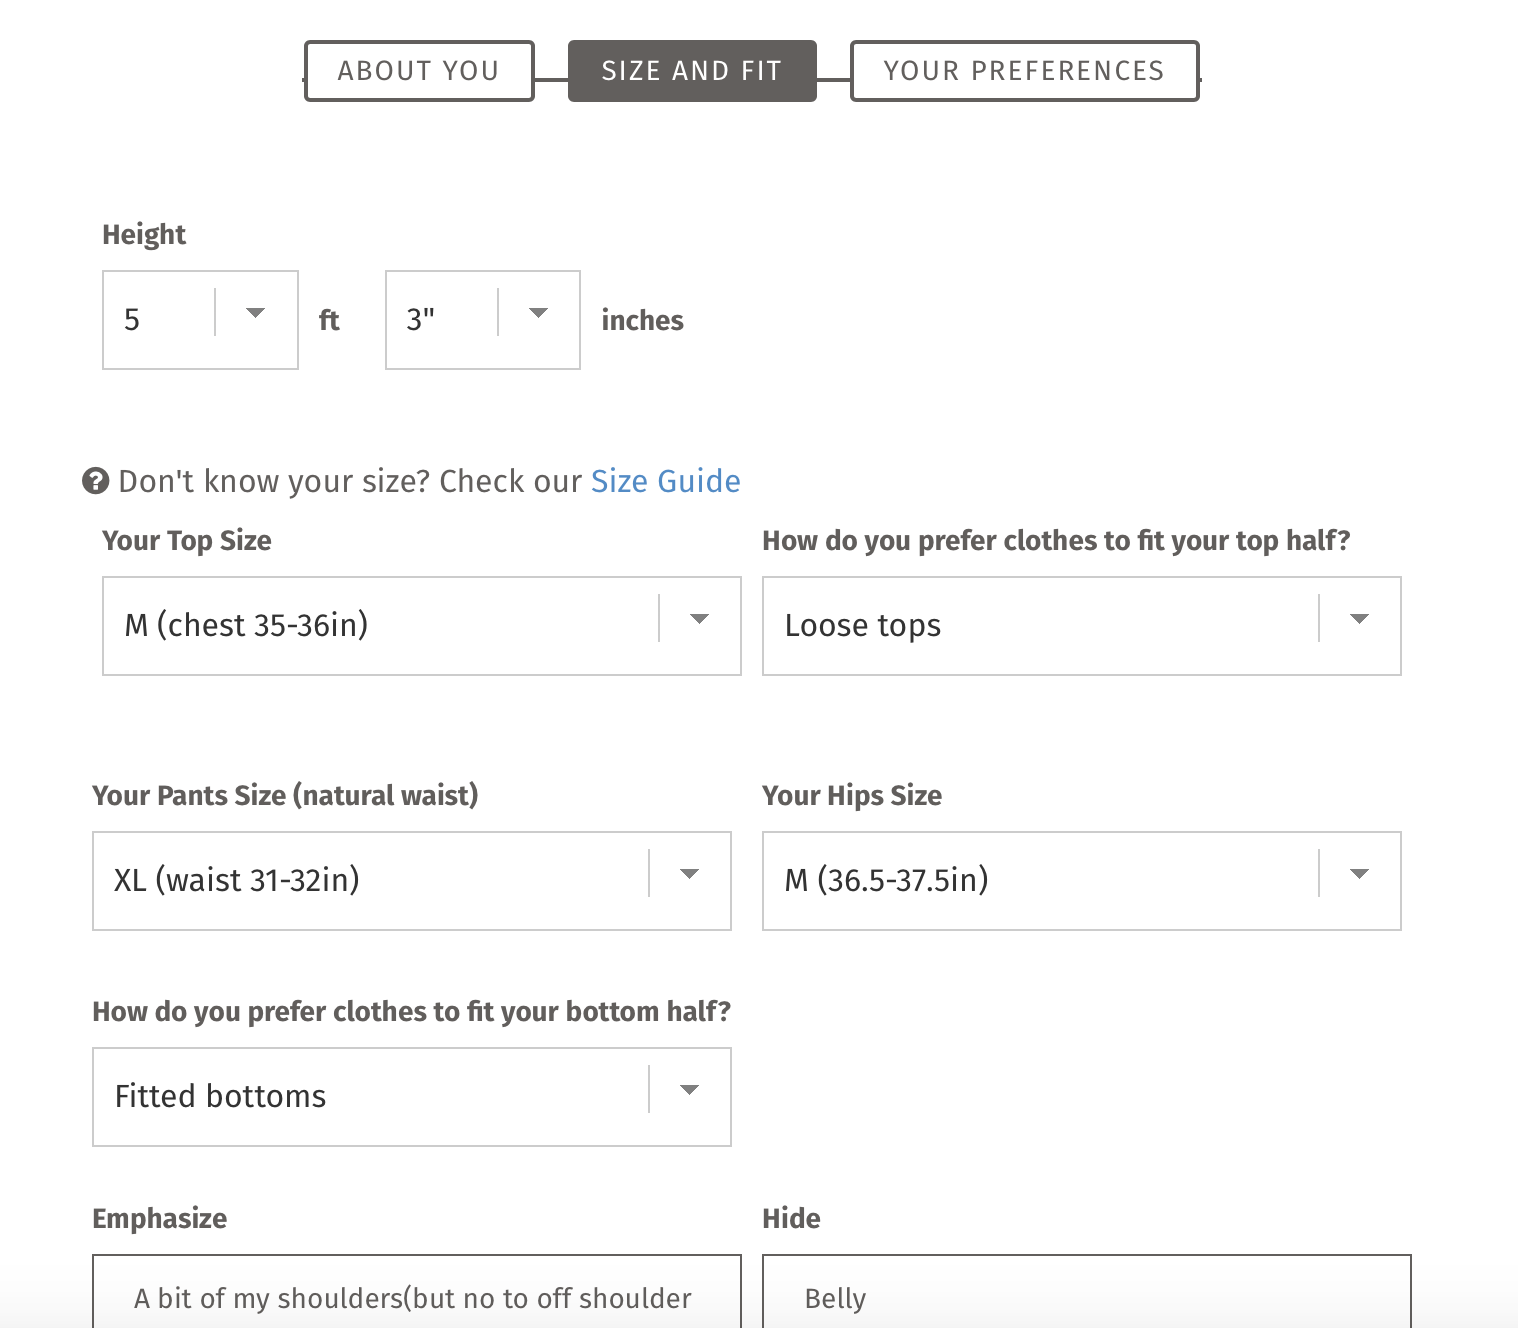The height and width of the screenshot is (1328, 1518).
Task: Open the bottom half fit dropdown arrow
Action: point(689,1091)
